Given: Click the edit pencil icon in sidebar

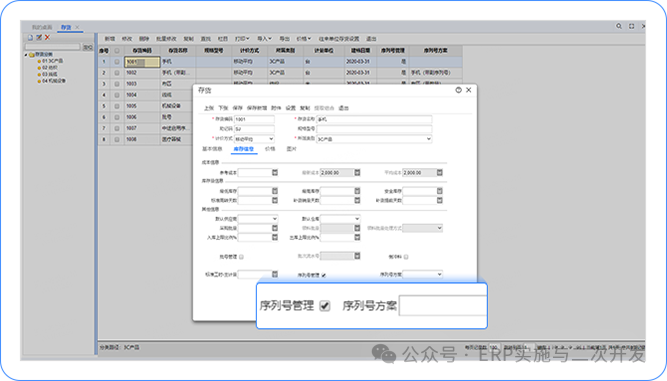Looking at the screenshot, I should tap(39, 37).
